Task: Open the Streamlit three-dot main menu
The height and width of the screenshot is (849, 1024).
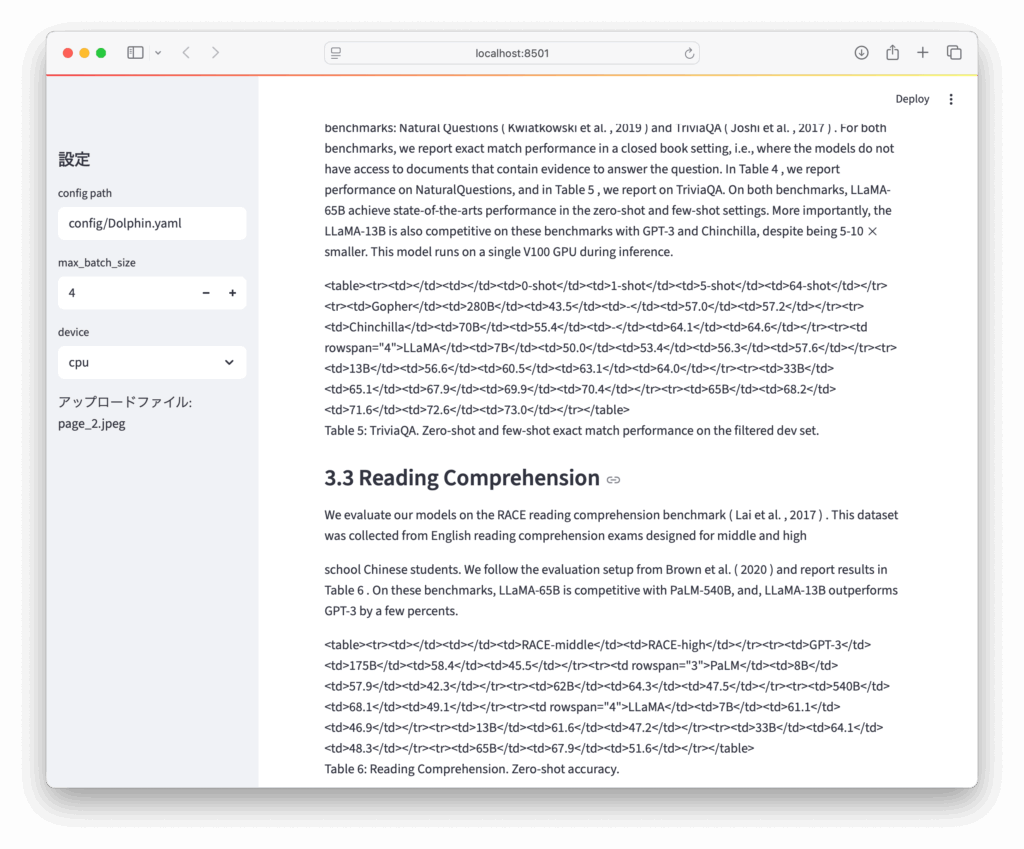Action: (x=951, y=99)
